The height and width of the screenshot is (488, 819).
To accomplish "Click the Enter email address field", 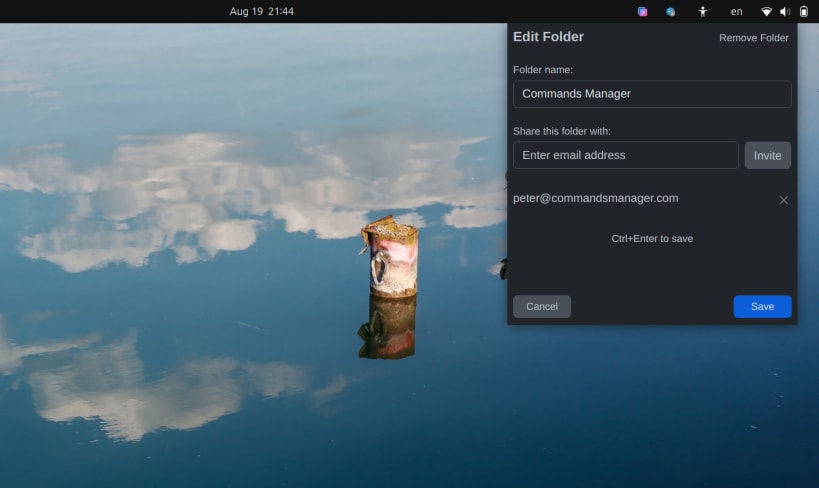I will coord(625,155).
